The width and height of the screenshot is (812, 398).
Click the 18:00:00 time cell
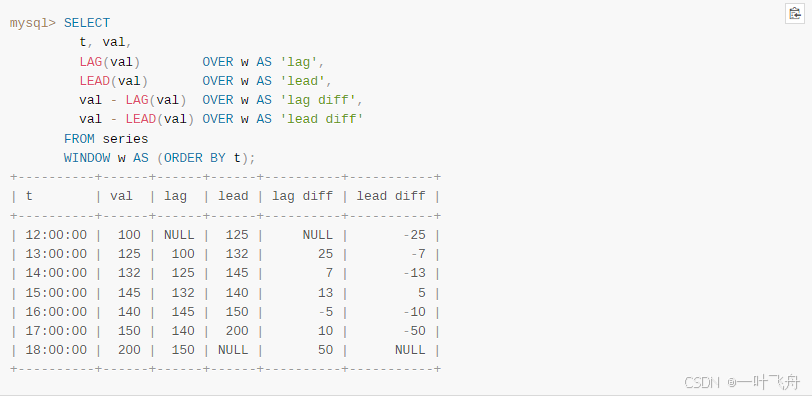pos(56,350)
